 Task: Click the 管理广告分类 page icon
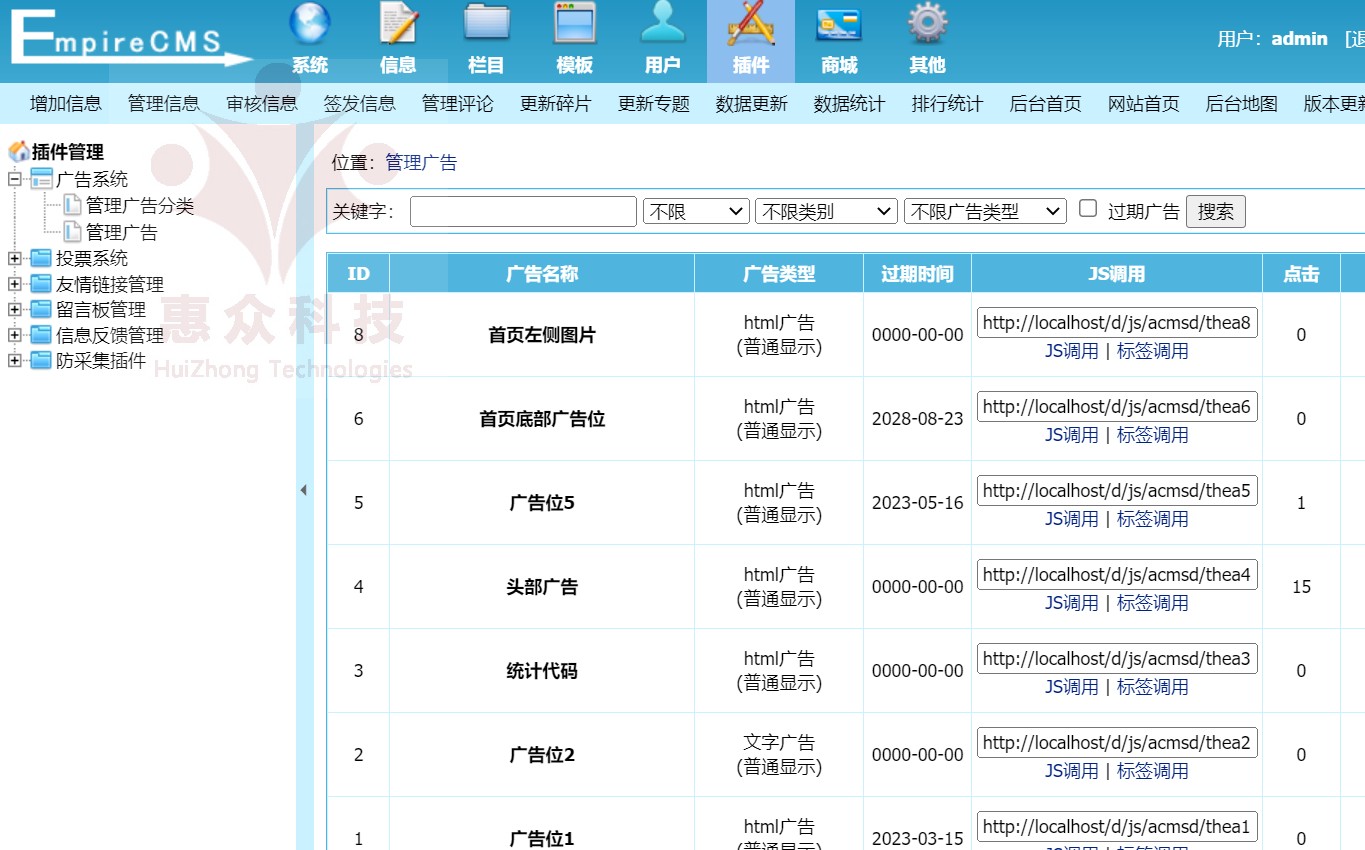click(x=72, y=205)
